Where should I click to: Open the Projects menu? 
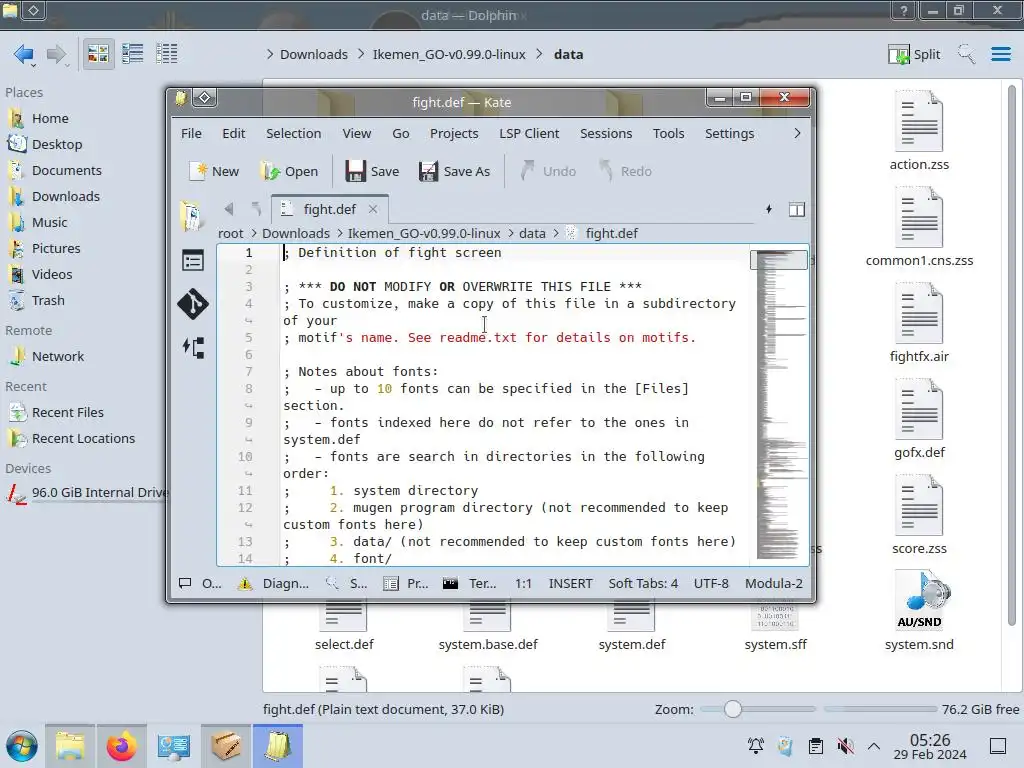click(454, 133)
